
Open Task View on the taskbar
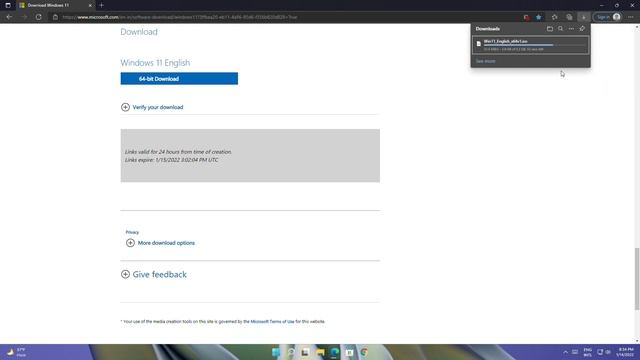pos(305,352)
